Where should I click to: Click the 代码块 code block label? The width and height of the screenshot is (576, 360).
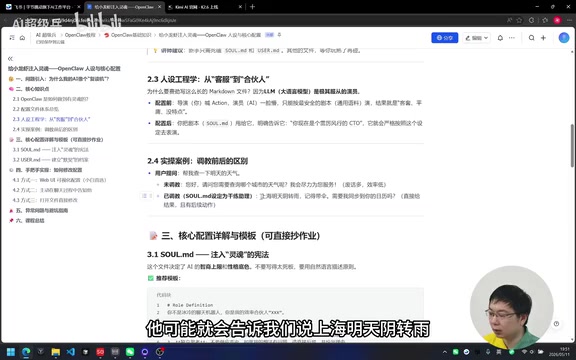tap(164, 295)
